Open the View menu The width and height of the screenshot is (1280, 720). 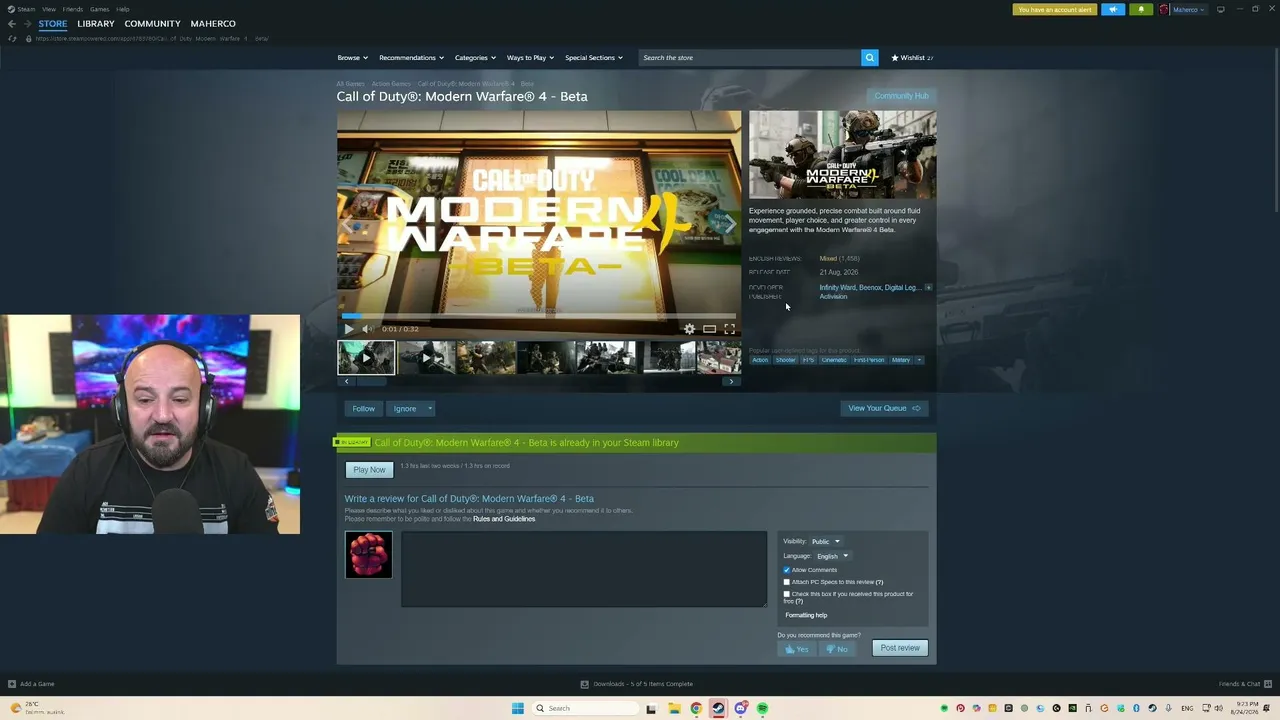coord(48,9)
